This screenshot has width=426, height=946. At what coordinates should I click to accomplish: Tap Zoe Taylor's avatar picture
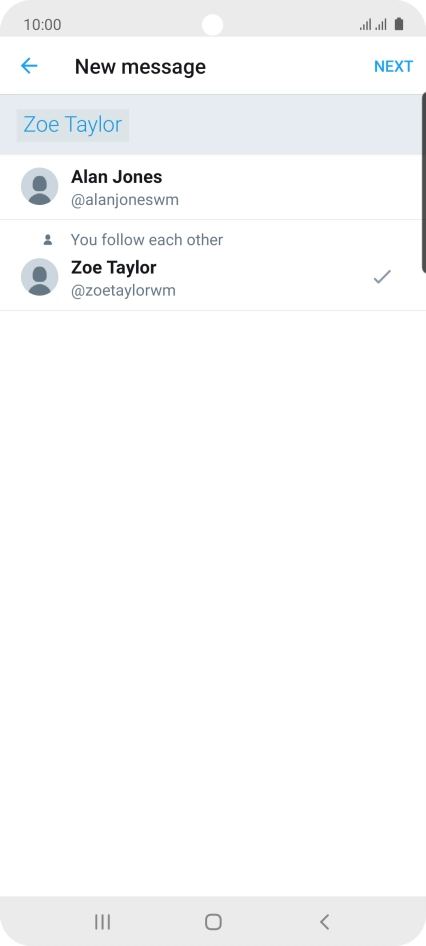(x=40, y=277)
